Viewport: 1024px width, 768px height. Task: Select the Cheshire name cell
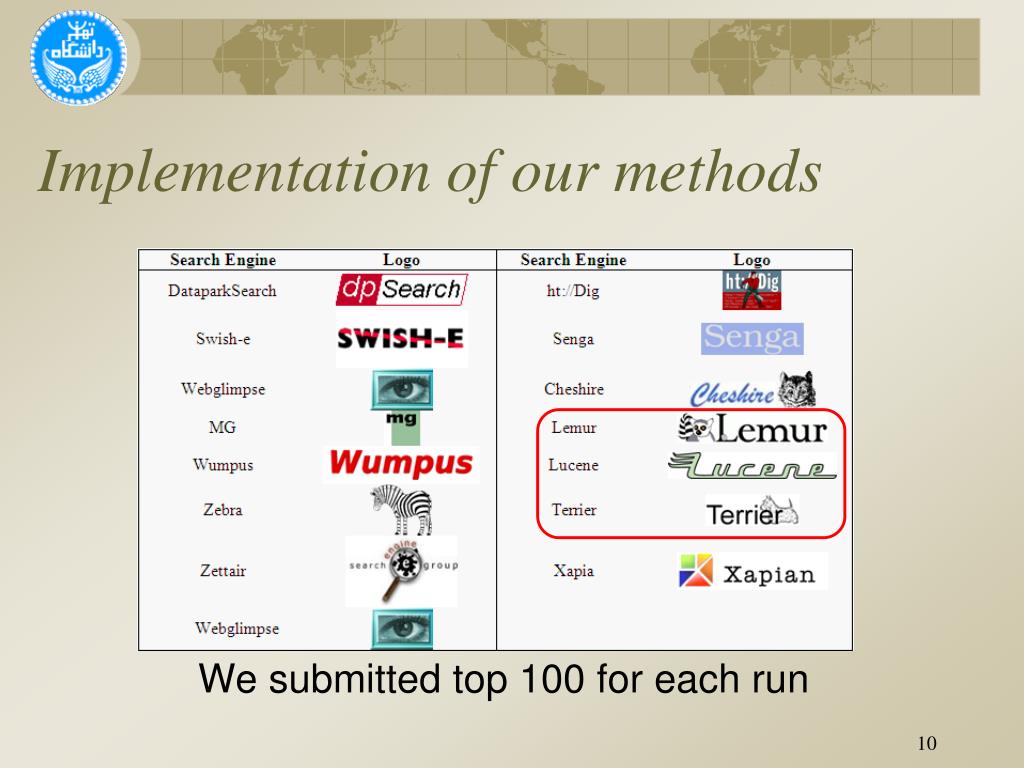(574, 389)
